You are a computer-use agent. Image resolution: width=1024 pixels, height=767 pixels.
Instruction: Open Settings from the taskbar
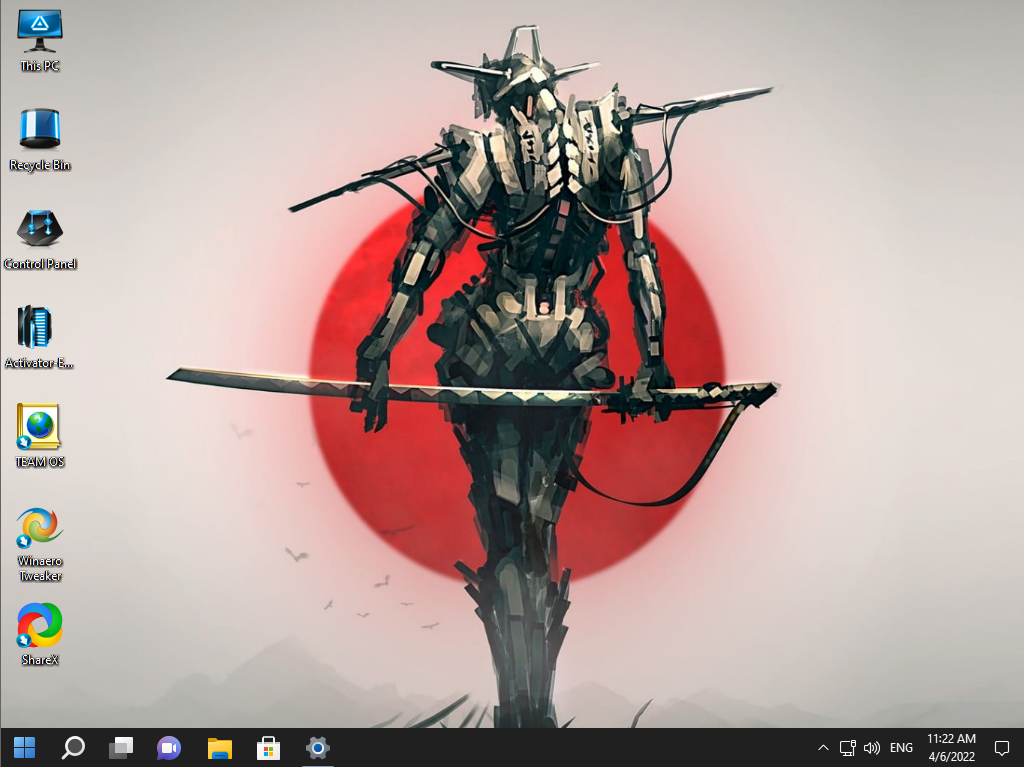pos(317,747)
